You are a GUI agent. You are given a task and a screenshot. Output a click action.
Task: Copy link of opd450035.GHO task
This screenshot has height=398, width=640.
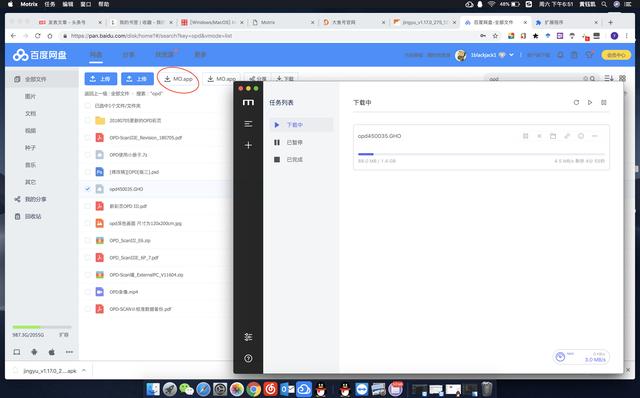[567, 136]
